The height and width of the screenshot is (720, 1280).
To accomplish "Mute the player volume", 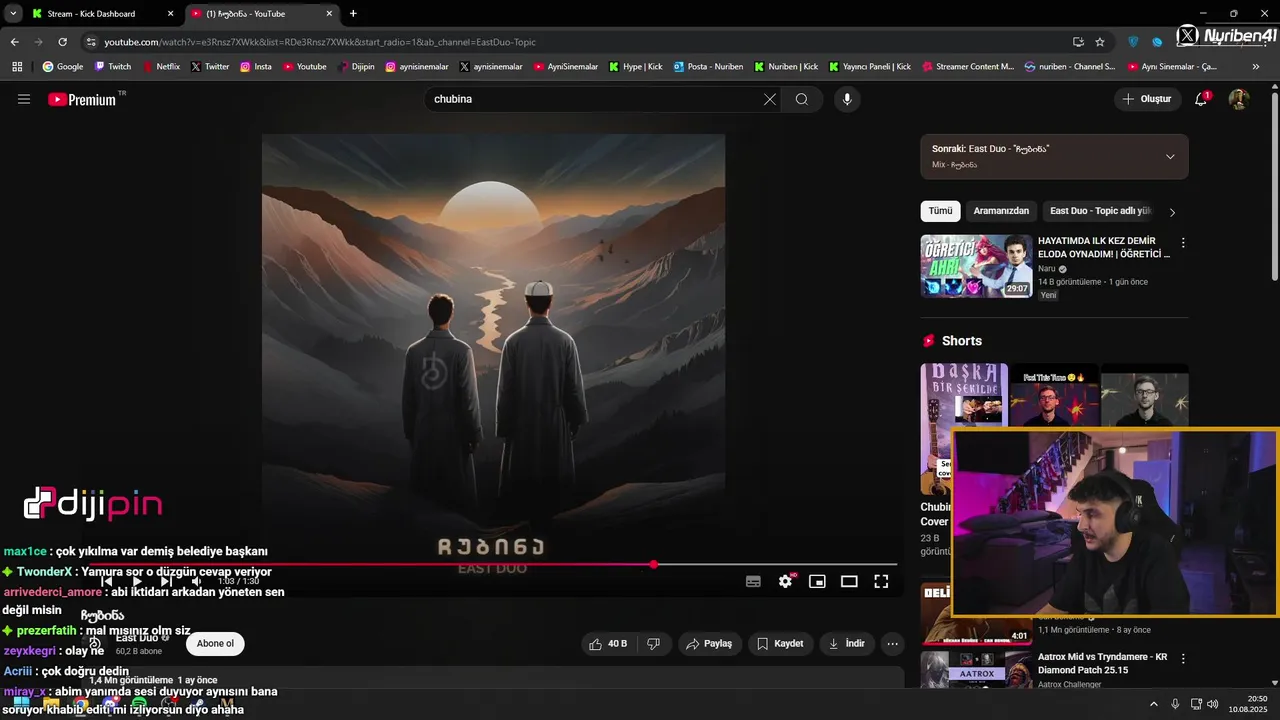I will click(196, 581).
